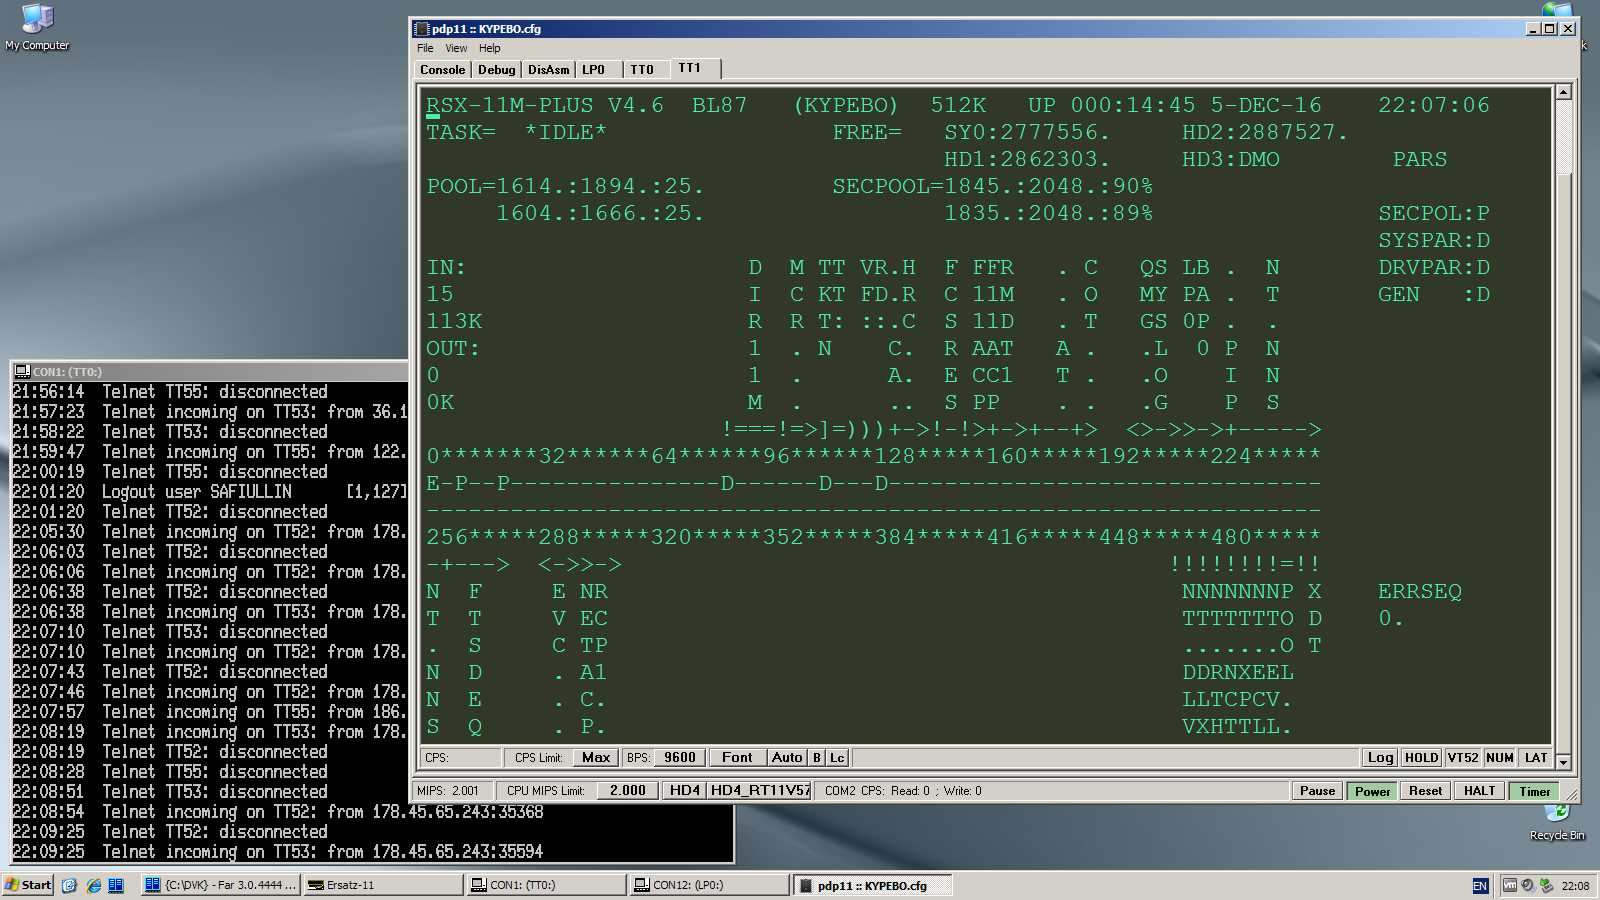
Task: Click the terminal vertical scrollbar track
Action: pos(1564,450)
